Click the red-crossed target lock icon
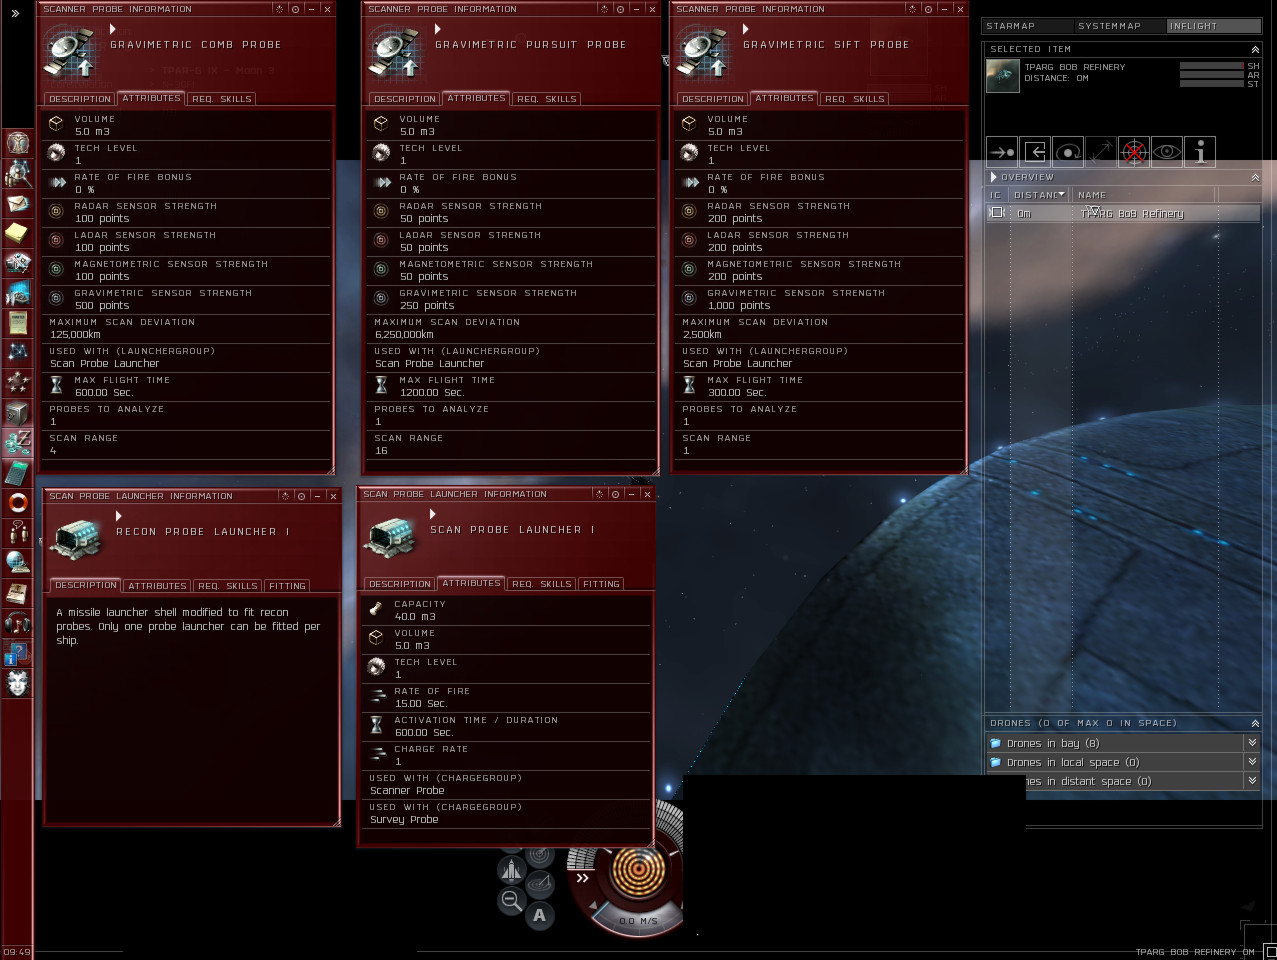This screenshot has width=1277, height=960. pyautogui.click(x=1134, y=152)
